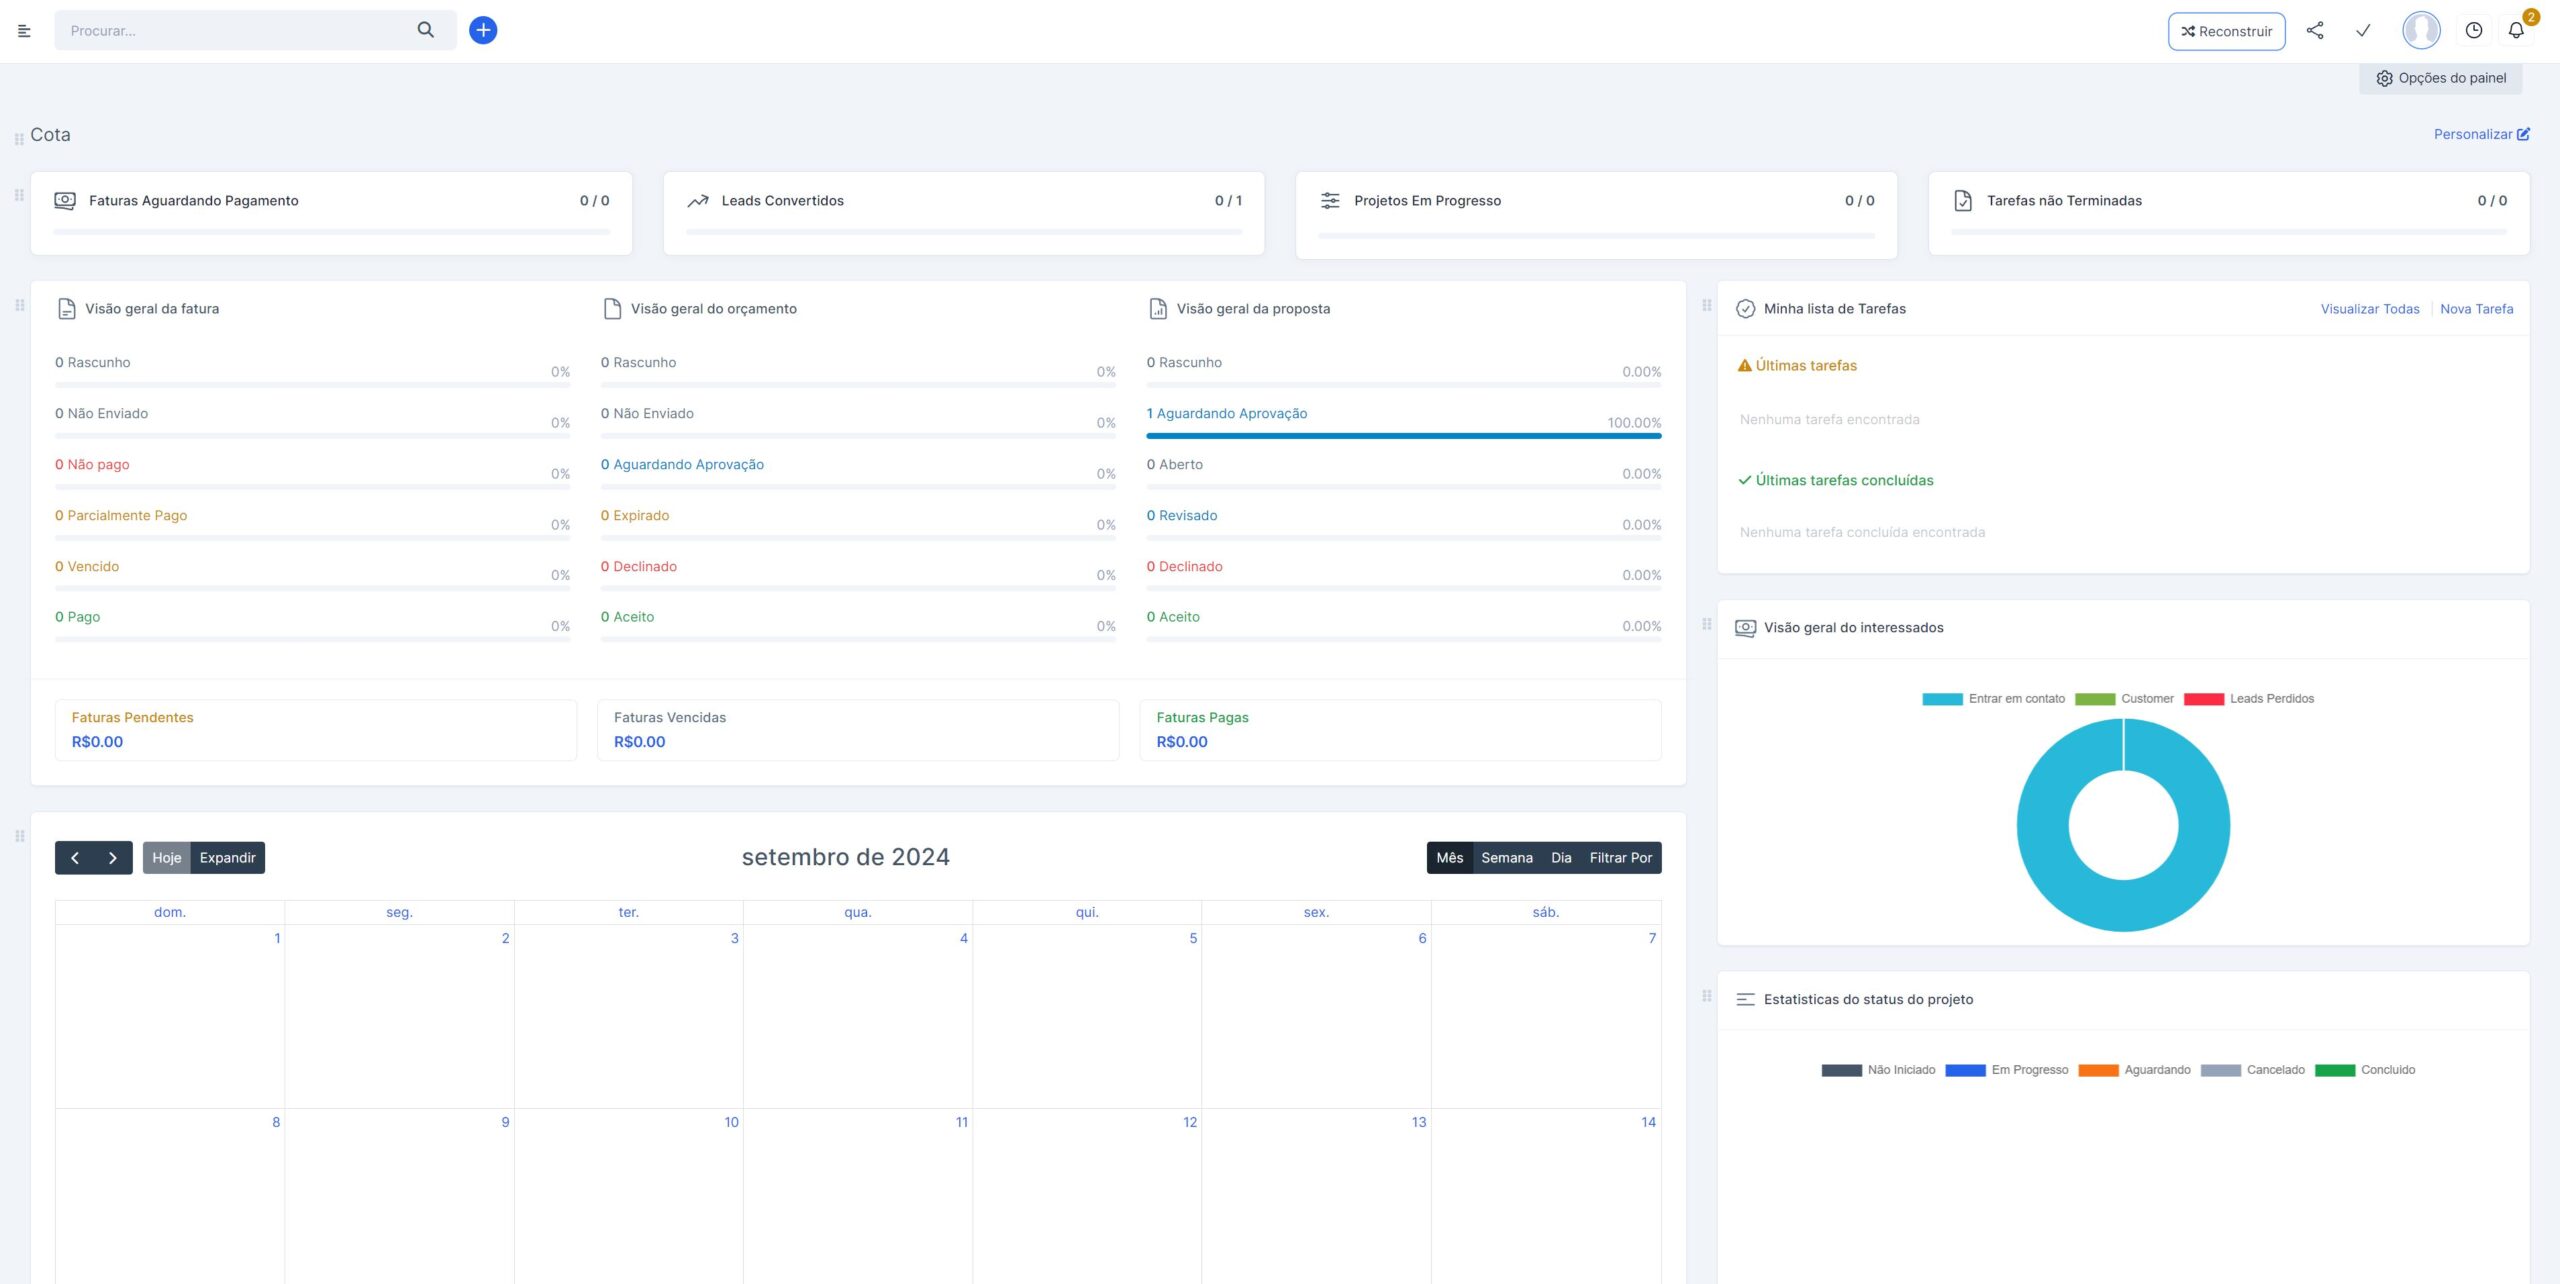Screen dimensions: 2560x1284
Task: Open Opções do painel
Action: 2440,78
